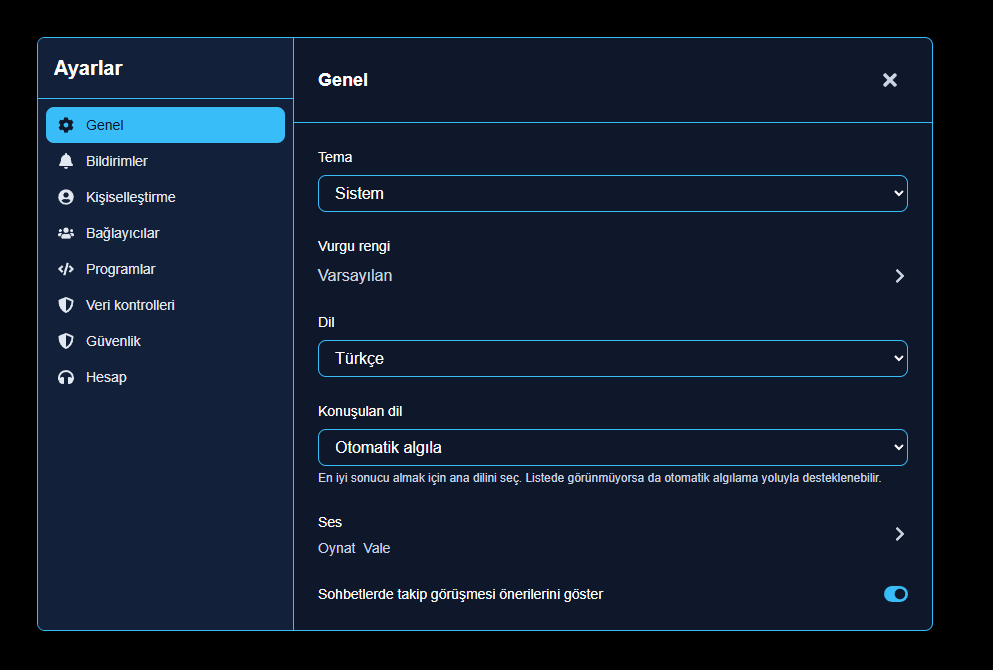
Task: Click the shield icon beside Güvenlik
Action: 66,341
